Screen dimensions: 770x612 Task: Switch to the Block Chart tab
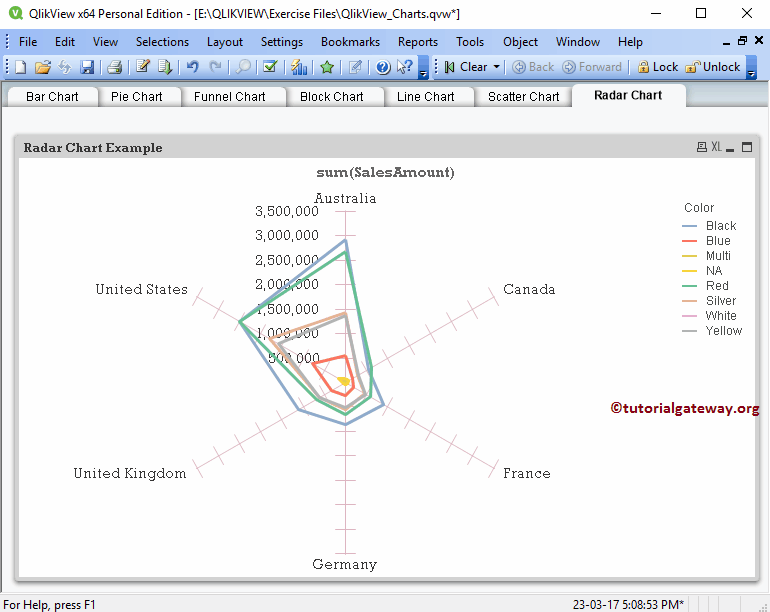click(331, 97)
